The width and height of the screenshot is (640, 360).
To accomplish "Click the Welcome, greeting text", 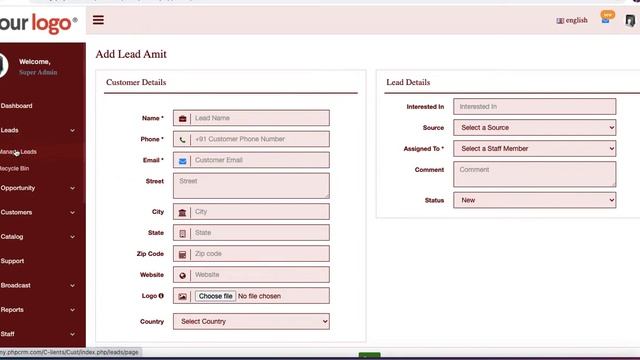I will (x=35, y=62).
